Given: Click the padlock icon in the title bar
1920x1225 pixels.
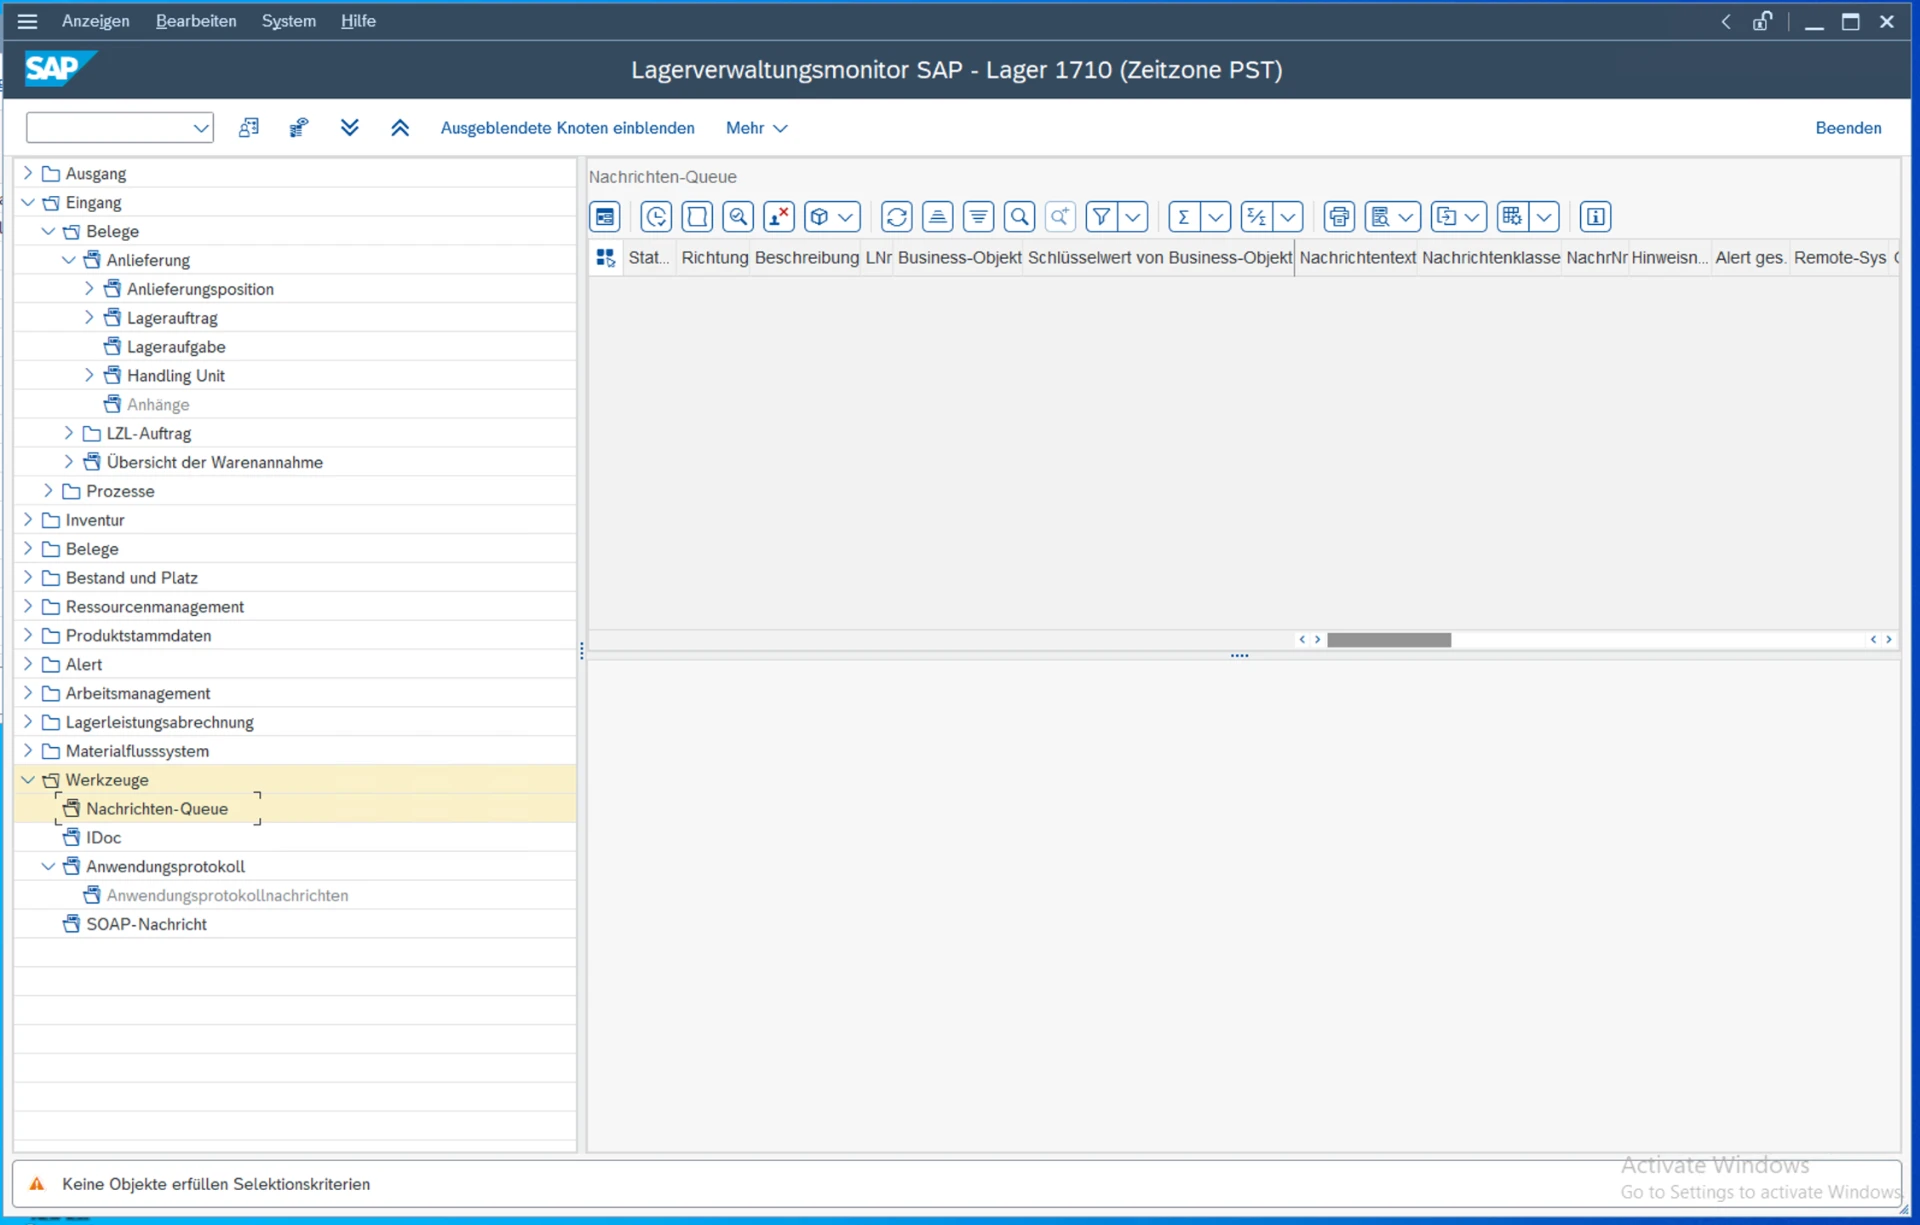Looking at the screenshot, I should tap(1762, 21).
